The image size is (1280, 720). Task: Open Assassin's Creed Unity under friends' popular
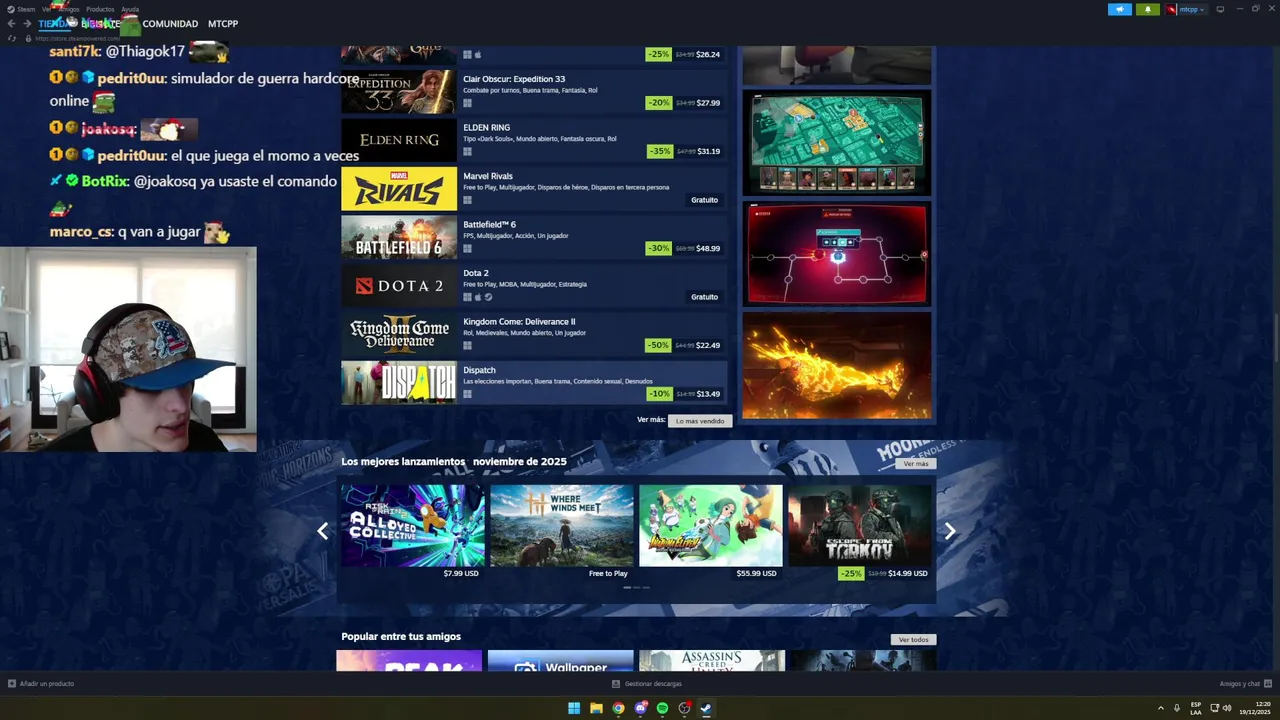(712, 661)
